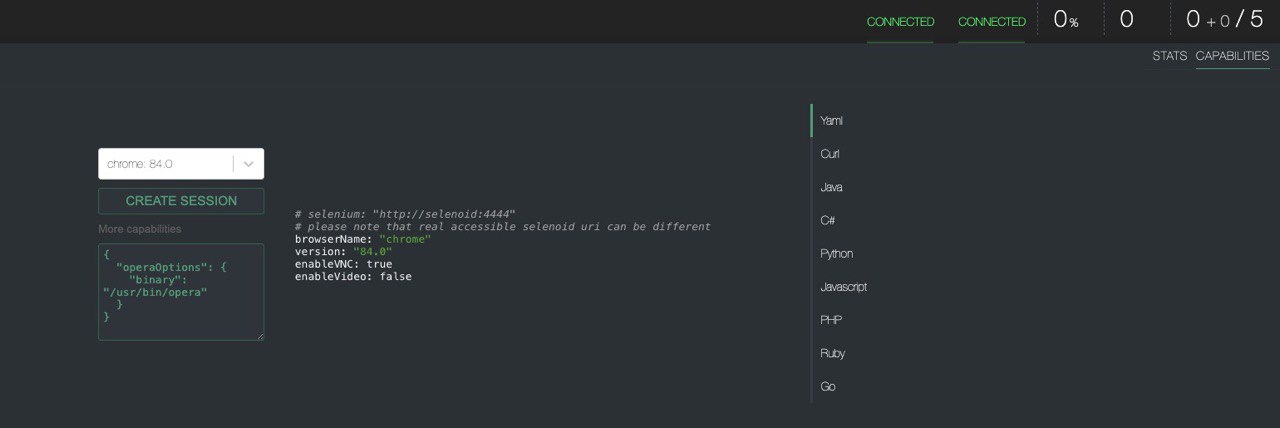Image resolution: width=1280 pixels, height=428 pixels.
Task: Click inside the capabilities JSON text area
Action: click(181, 292)
